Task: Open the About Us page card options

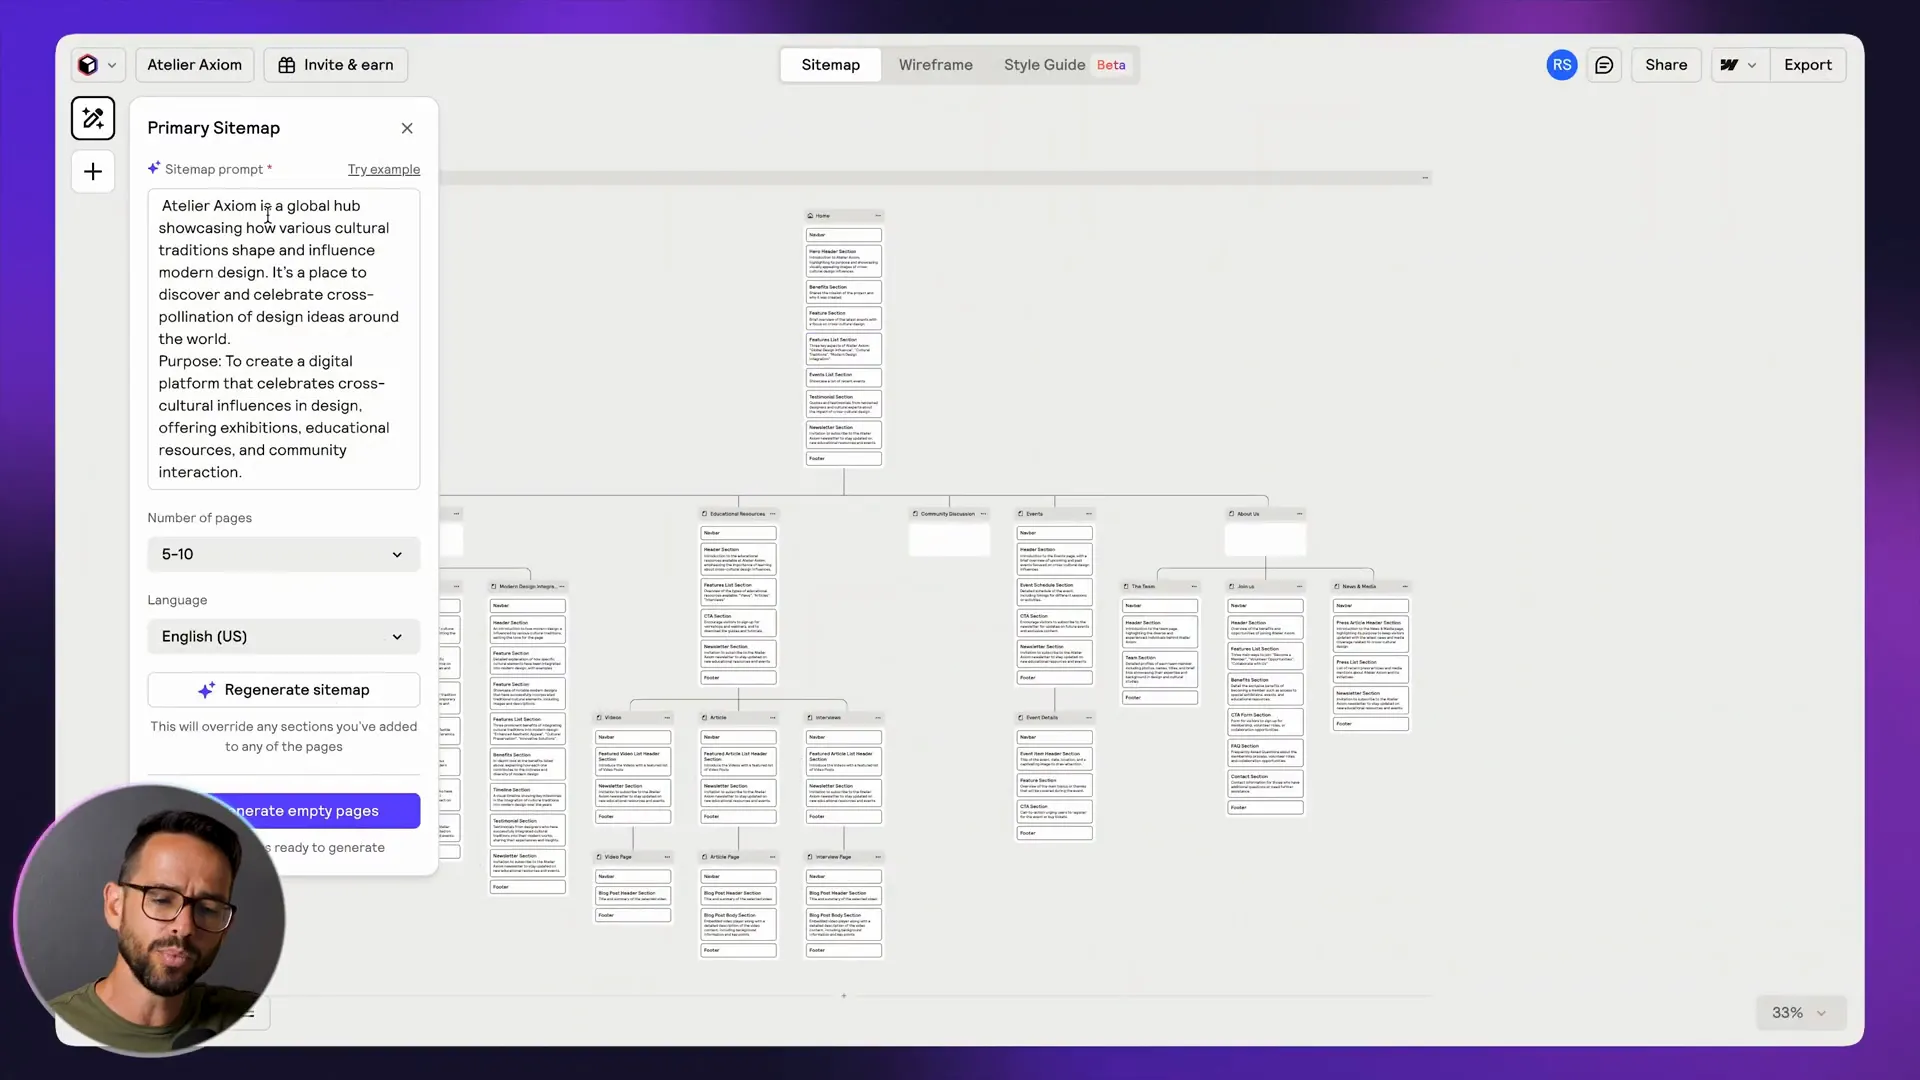Action: pyautogui.click(x=1299, y=514)
